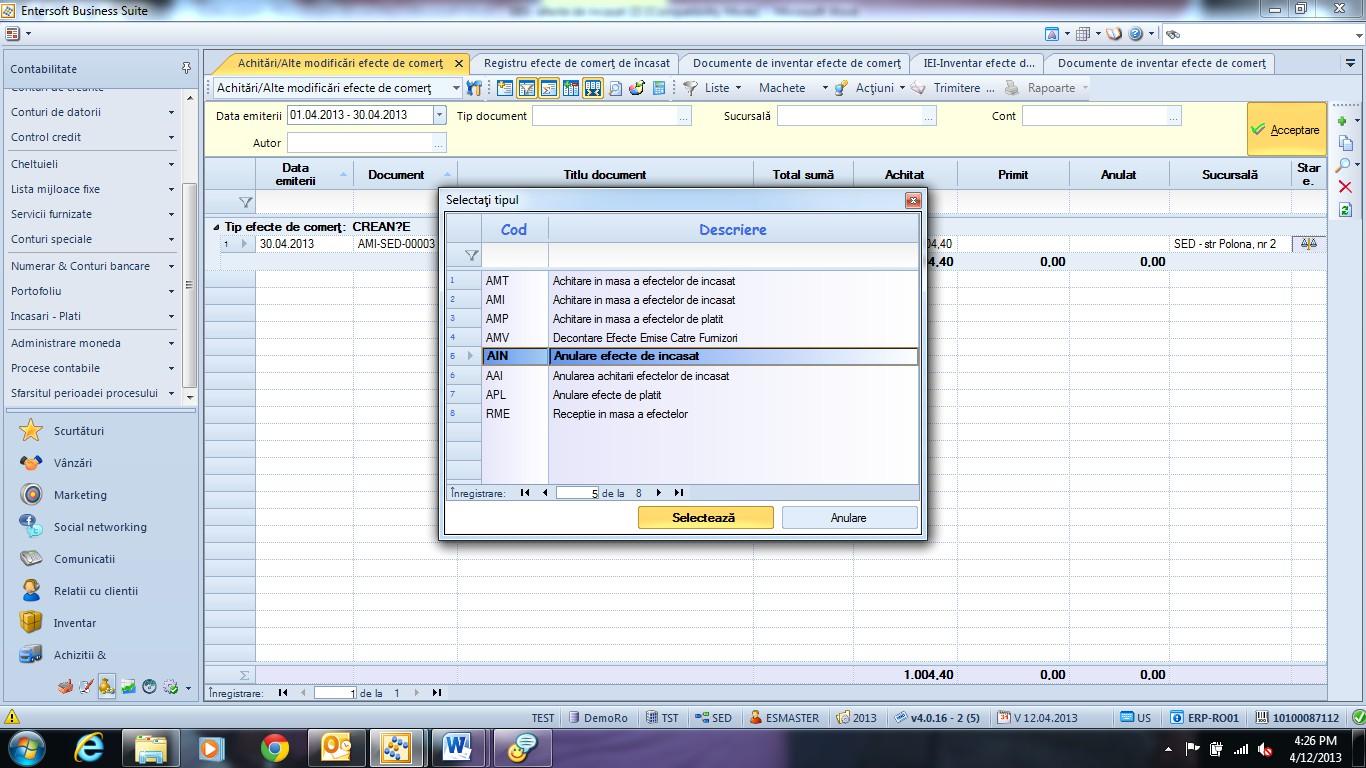This screenshot has height=768, width=1366.
Task: Open the Acceptare action
Action: (1286, 130)
